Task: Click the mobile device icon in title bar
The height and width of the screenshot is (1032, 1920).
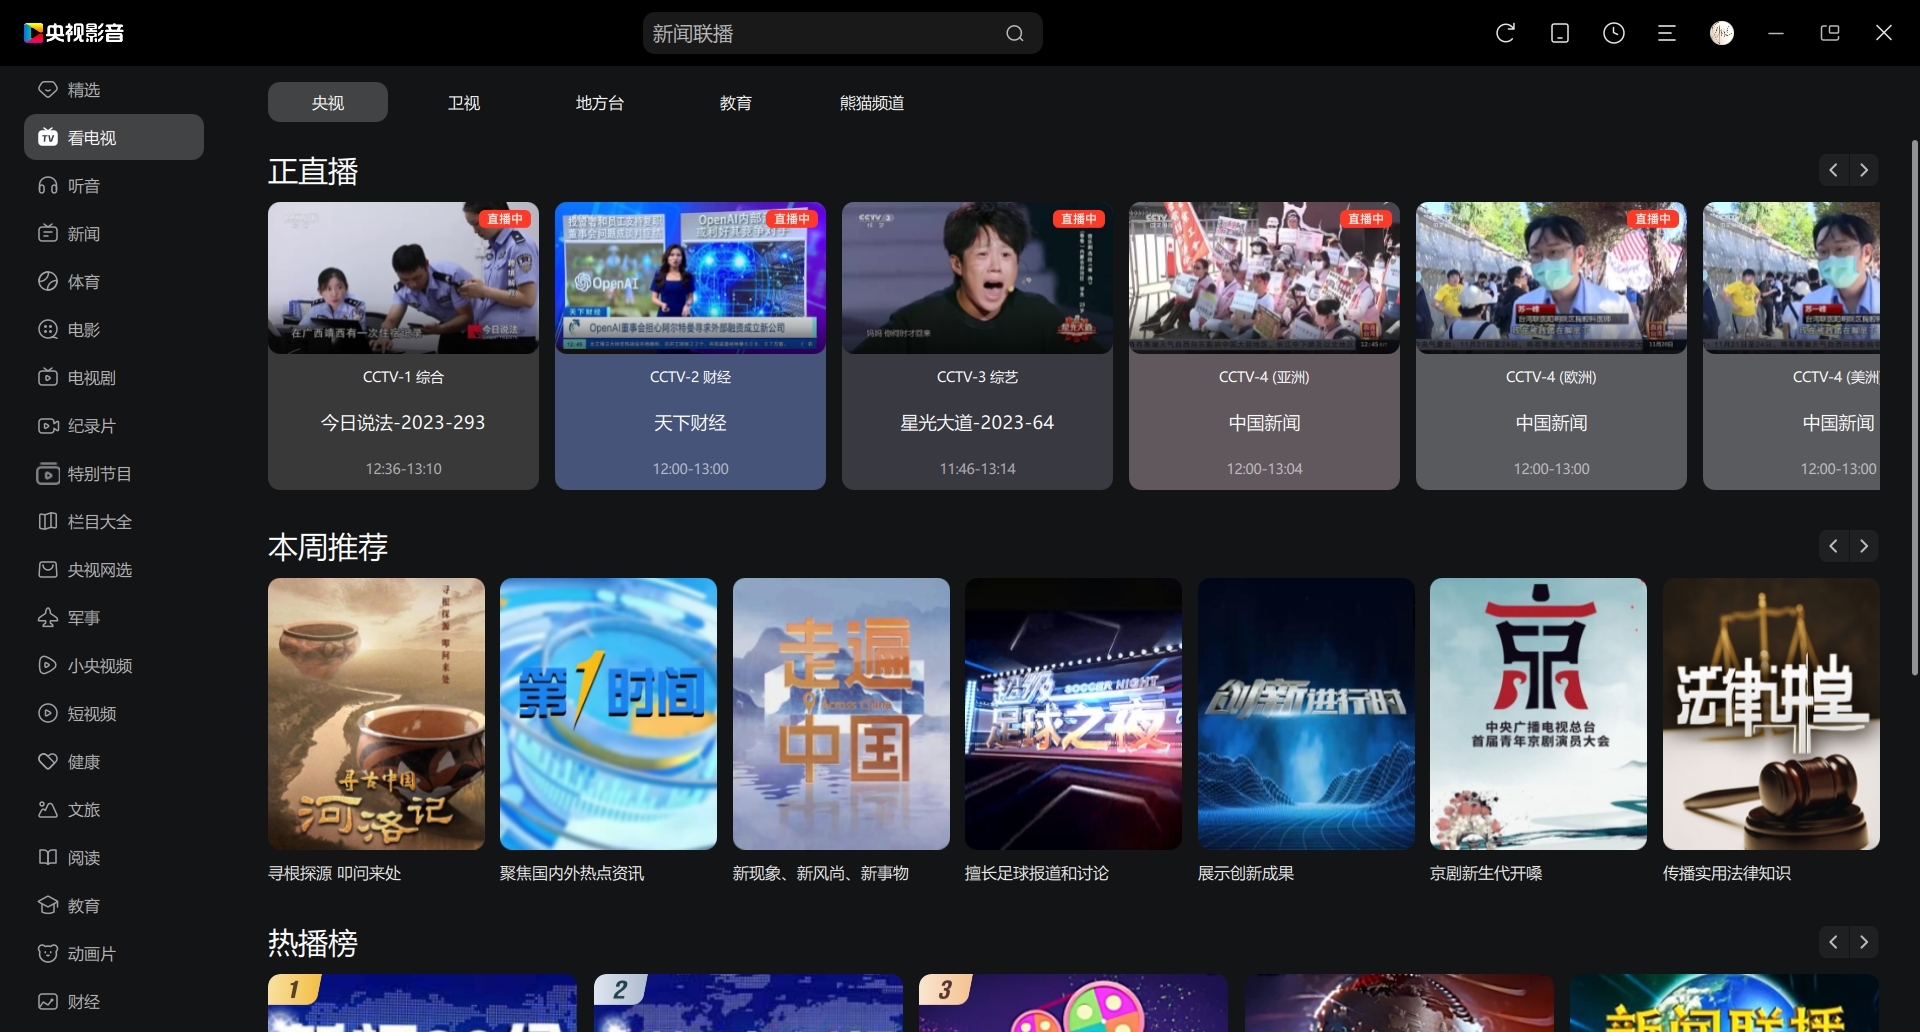Action: [x=1559, y=33]
